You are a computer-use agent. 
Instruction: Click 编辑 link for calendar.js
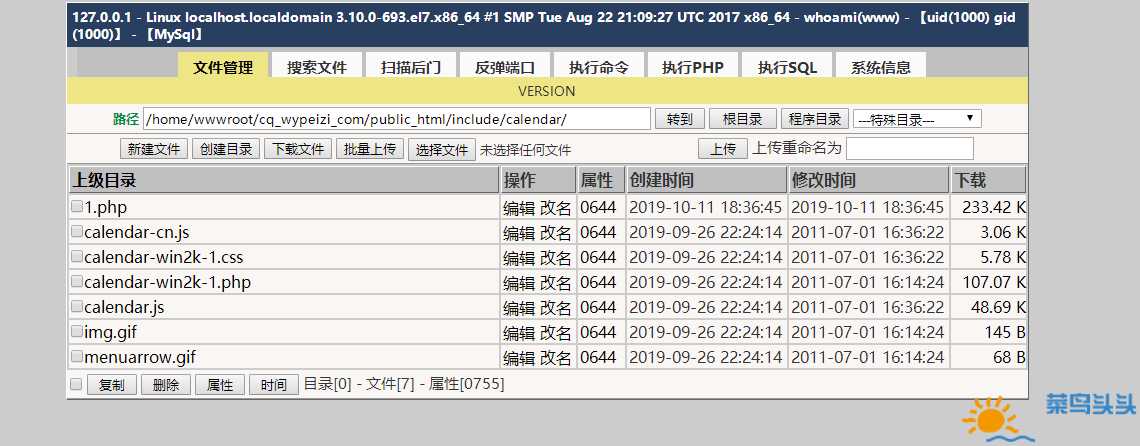pyautogui.click(x=519, y=308)
